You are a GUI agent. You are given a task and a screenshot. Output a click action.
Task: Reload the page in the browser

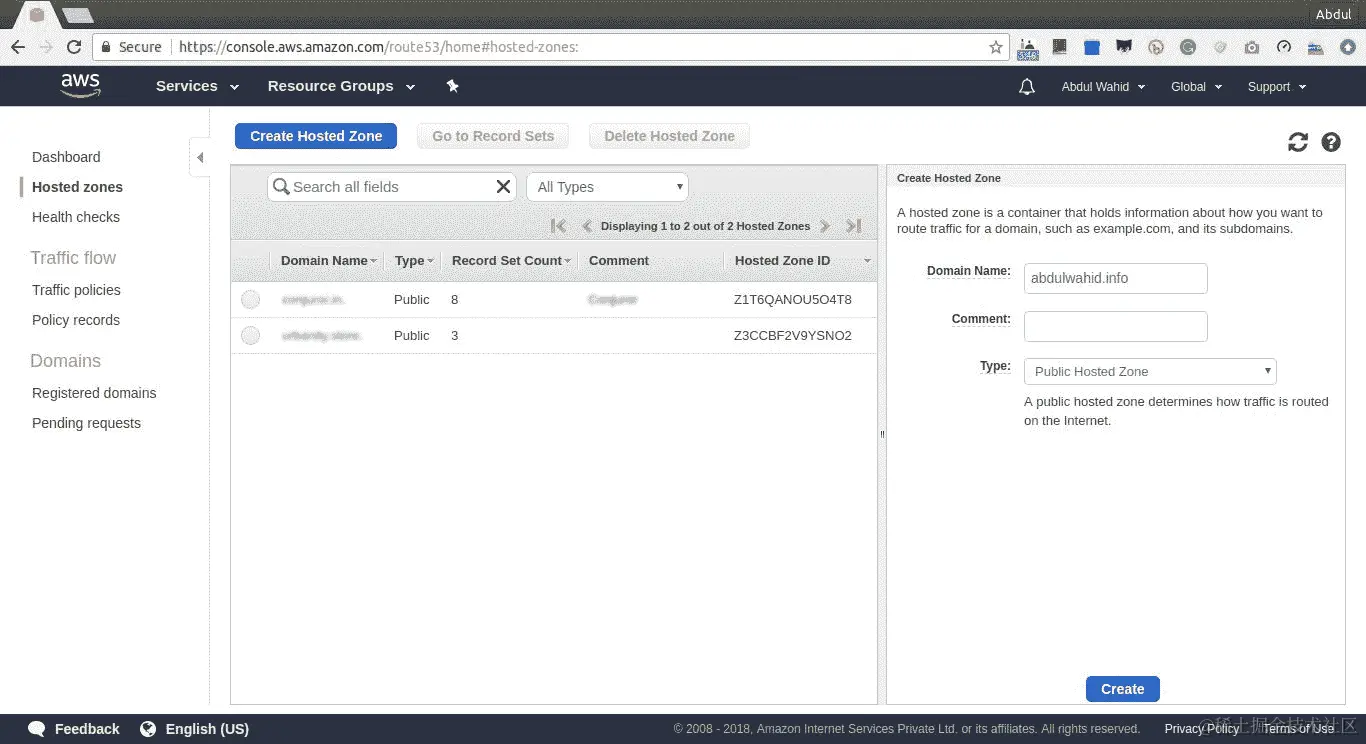click(x=74, y=47)
